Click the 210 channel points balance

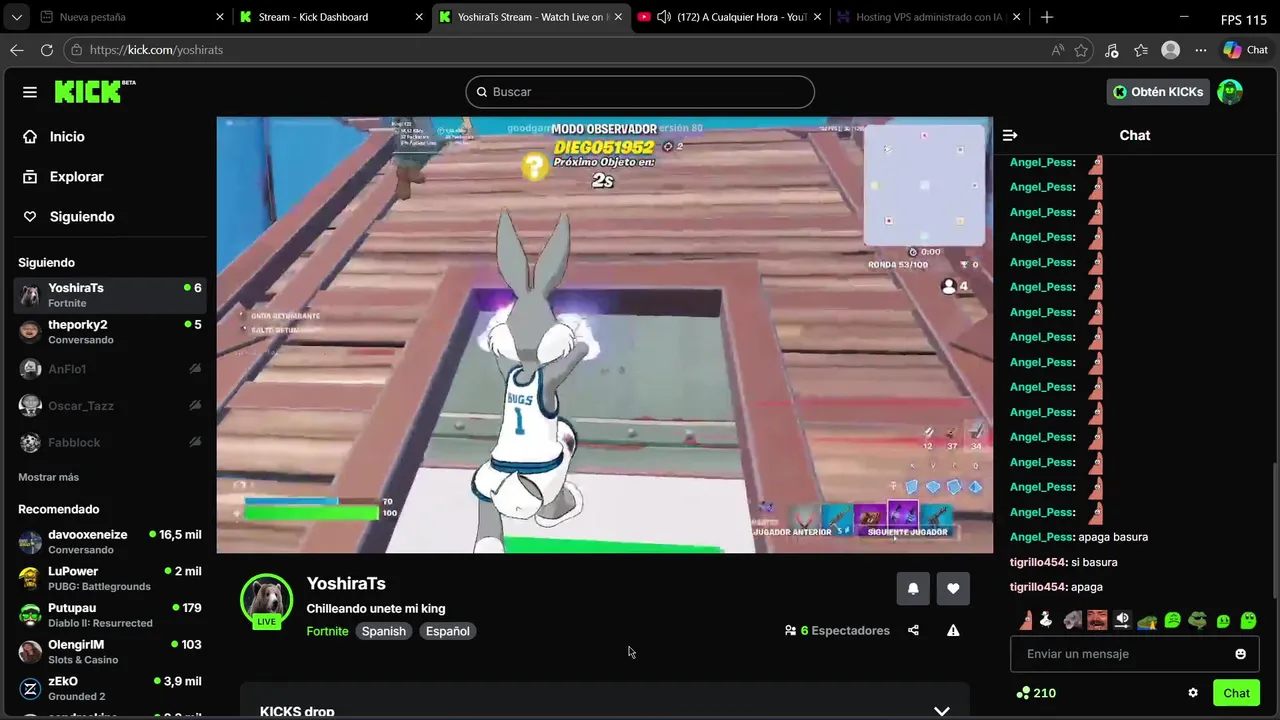tap(1036, 693)
